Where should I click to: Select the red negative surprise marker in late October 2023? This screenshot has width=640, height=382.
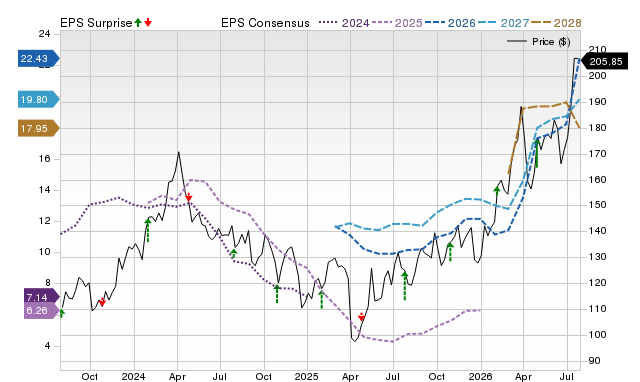(x=102, y=302)
